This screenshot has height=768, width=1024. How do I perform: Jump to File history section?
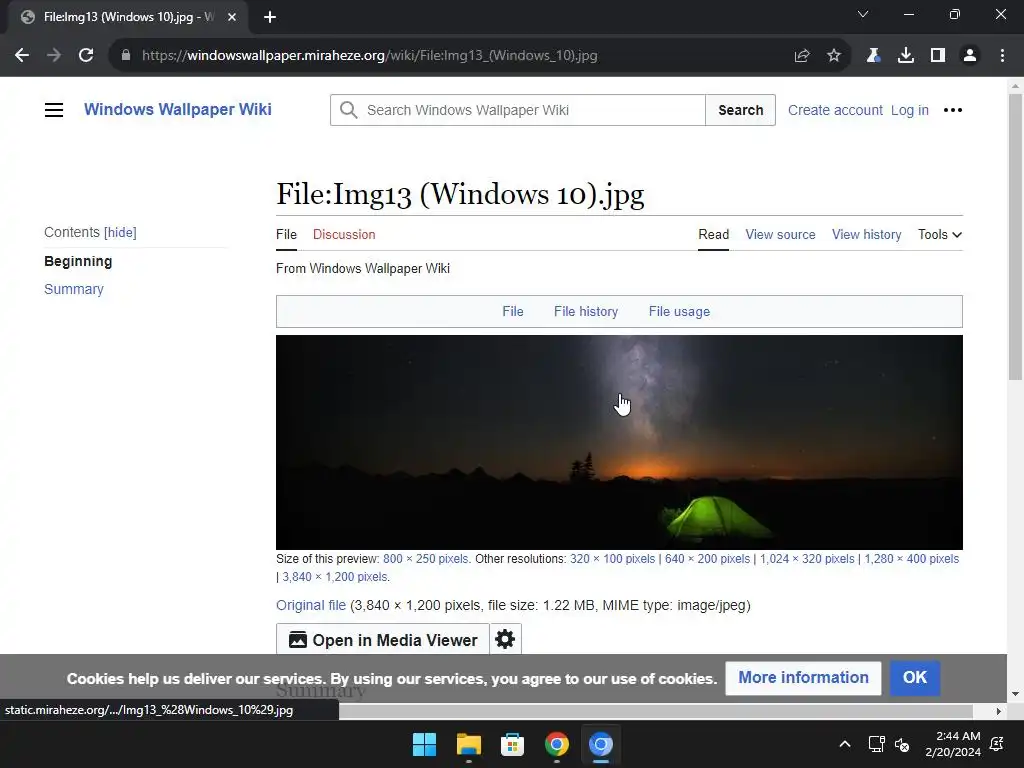point(586,312)
